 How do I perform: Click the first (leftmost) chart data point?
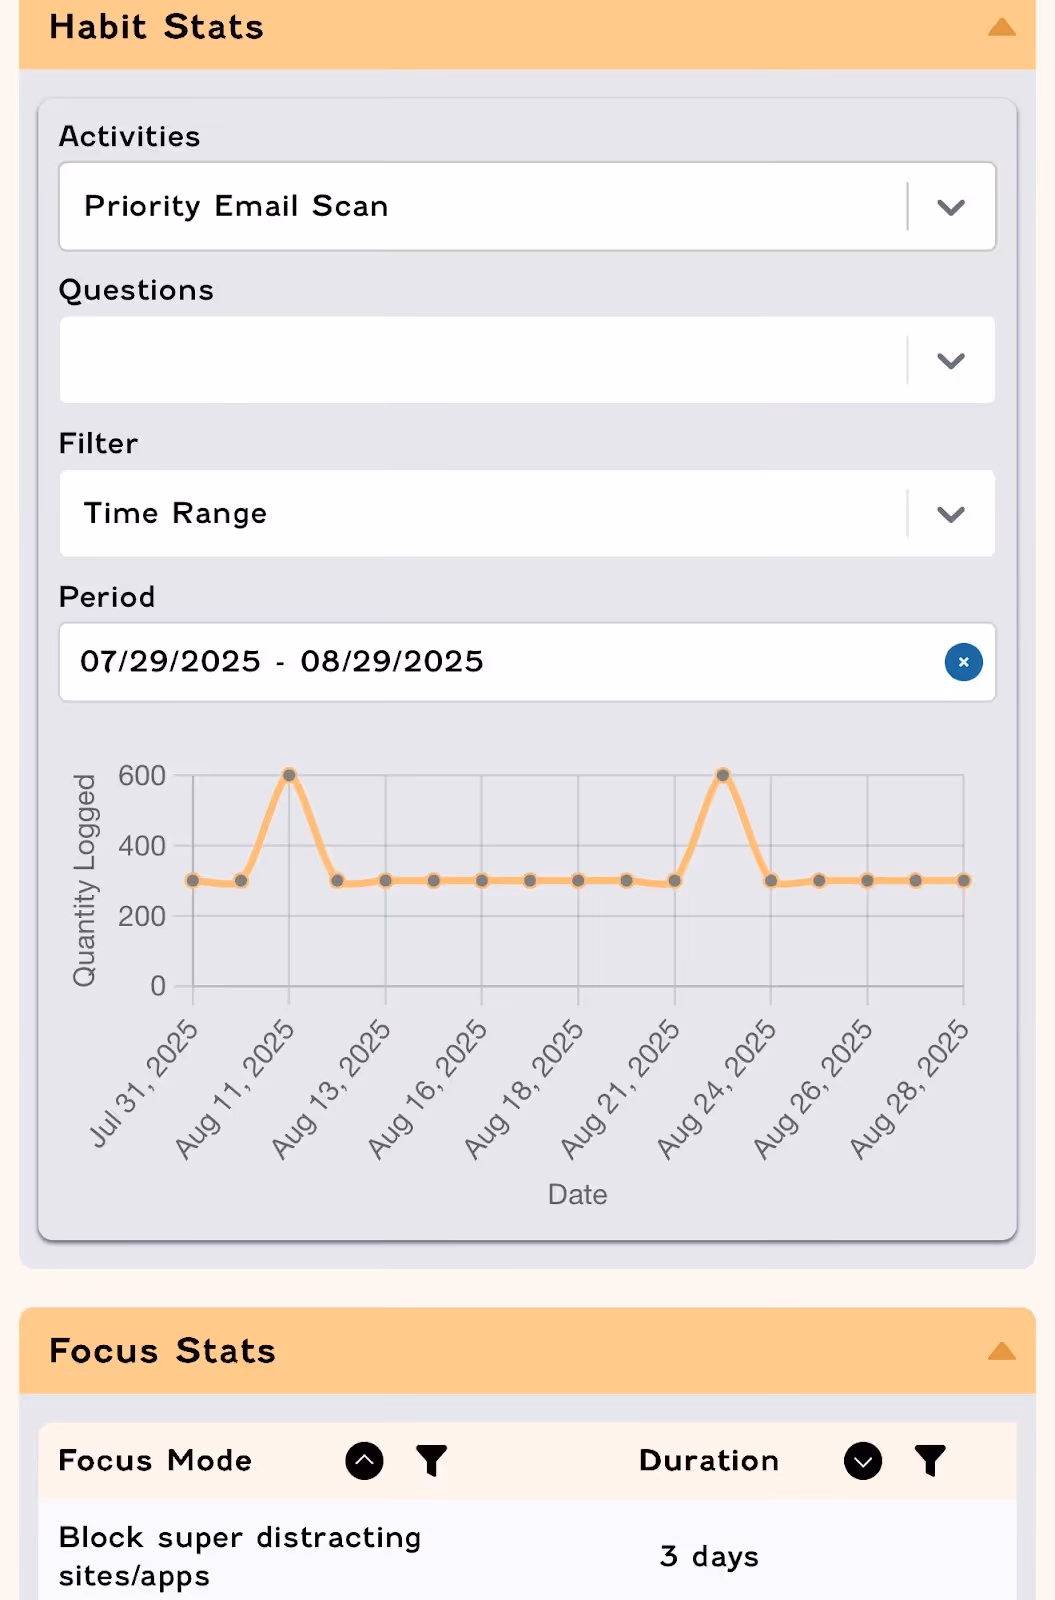click(193, 881)
